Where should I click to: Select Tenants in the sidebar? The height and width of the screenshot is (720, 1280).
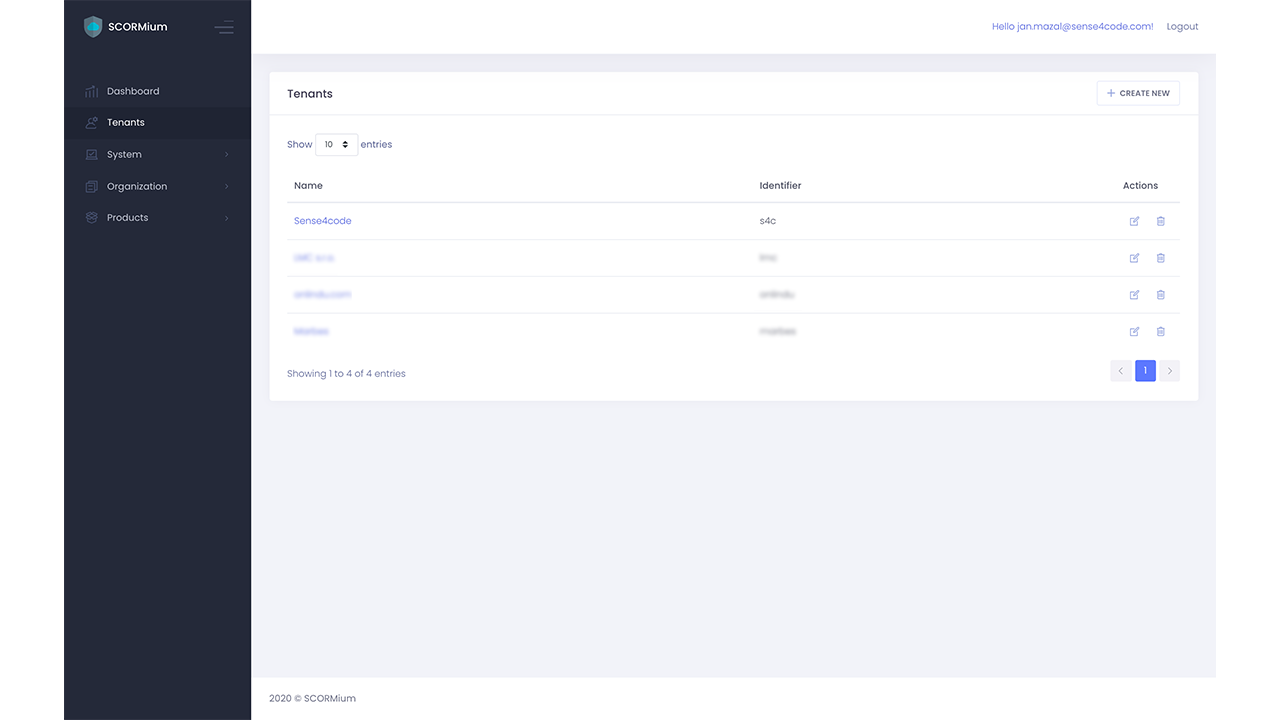126,123
